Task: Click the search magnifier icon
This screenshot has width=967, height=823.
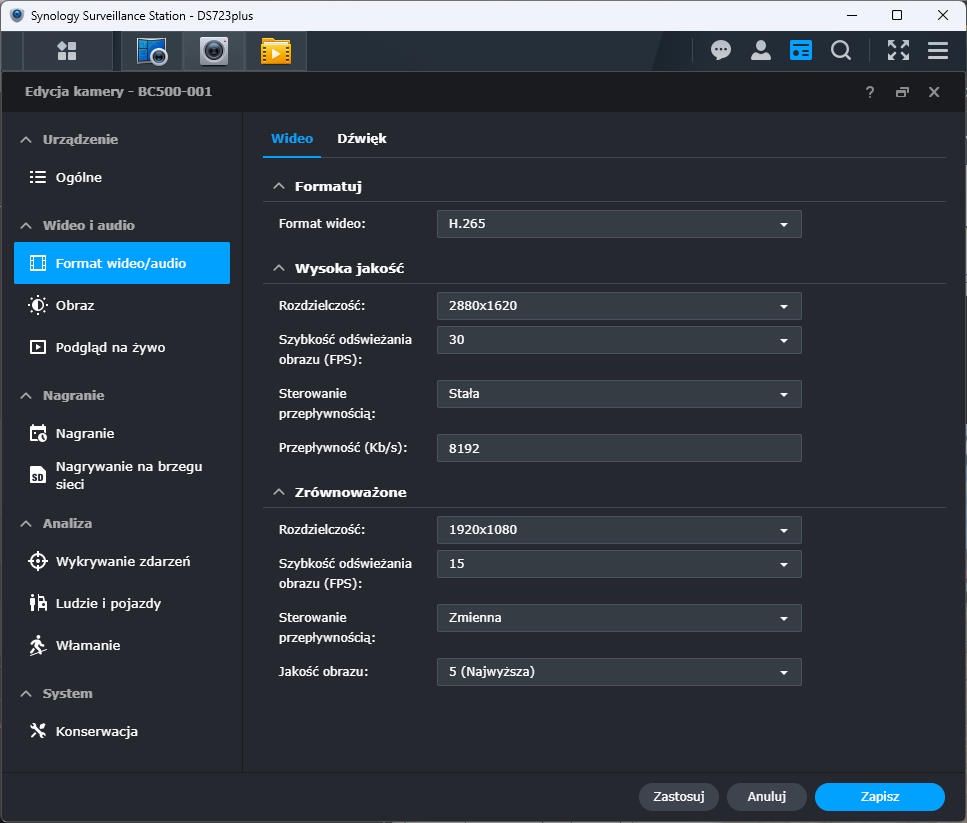Action: tap(841, 50)
